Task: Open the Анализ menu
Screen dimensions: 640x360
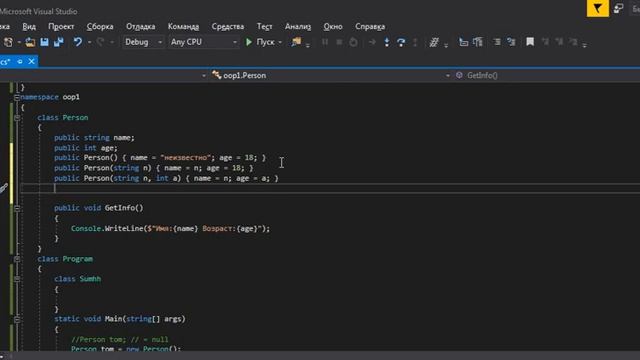Action: 298,27
